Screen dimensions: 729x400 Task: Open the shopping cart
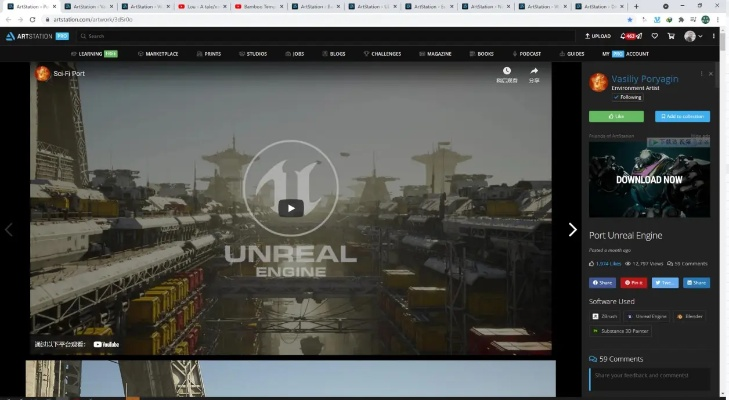(671, 36)
